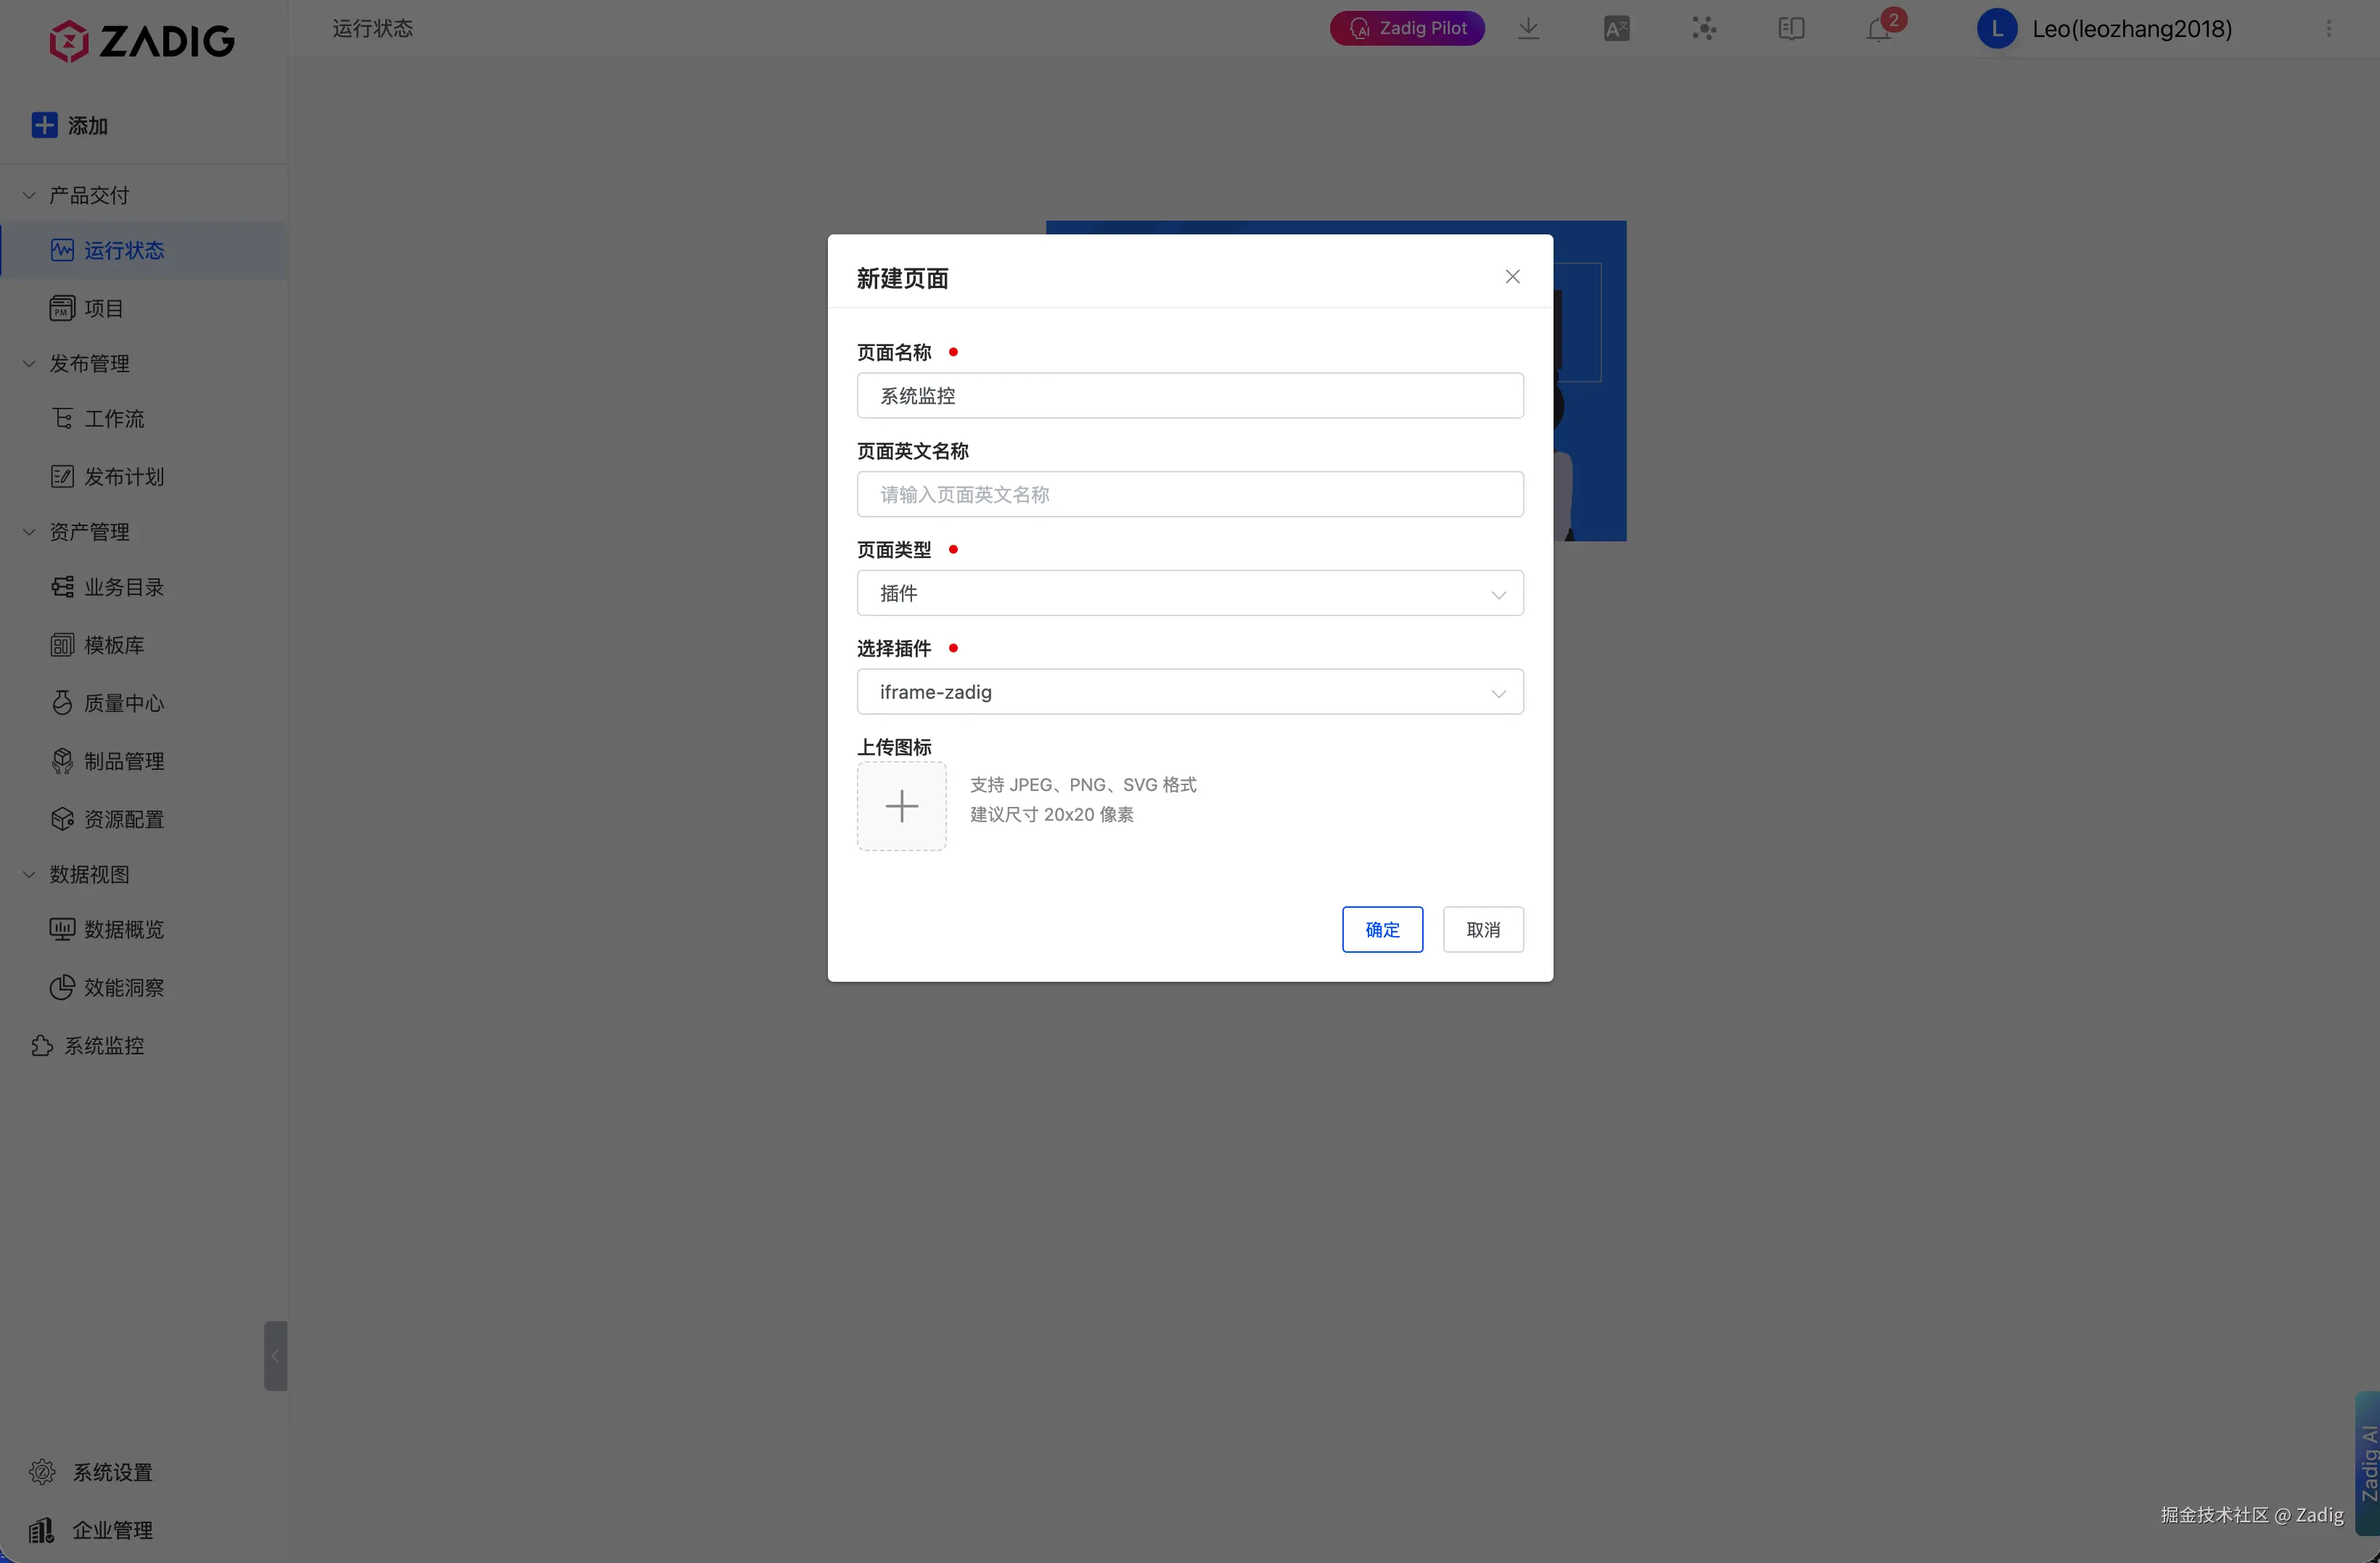Collapse the 数据视图 sidebar group
The height and width of the screenshot is (1563, 2380).
[29, 874]
